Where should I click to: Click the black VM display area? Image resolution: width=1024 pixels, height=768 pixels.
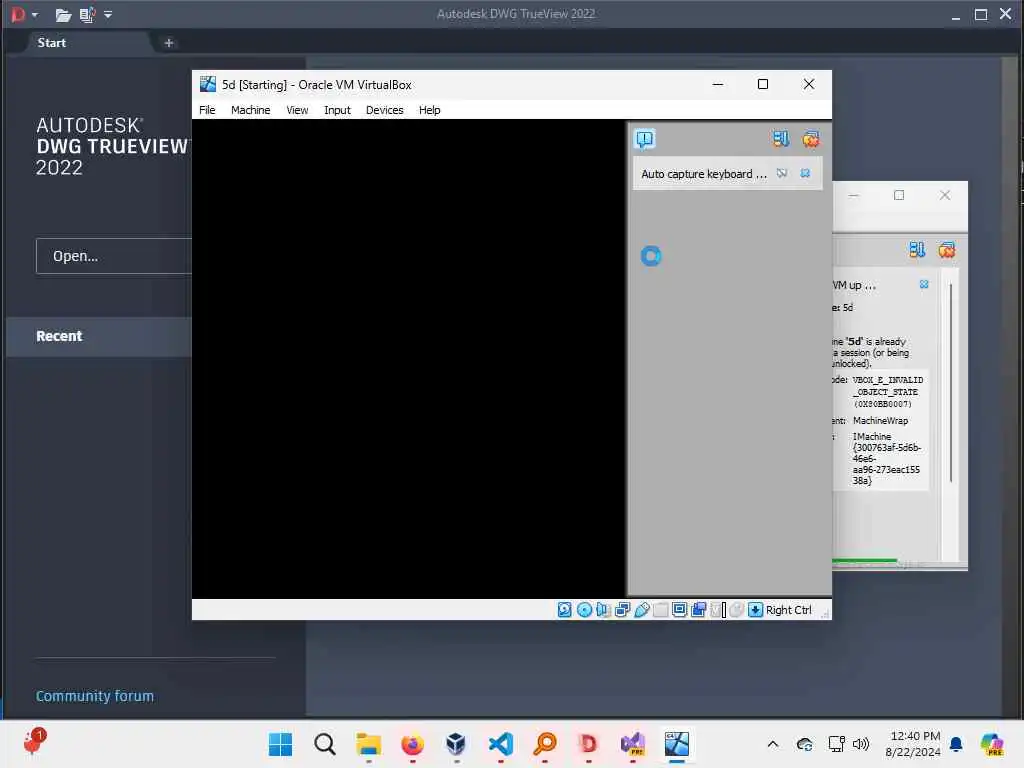tap(409, 359)
